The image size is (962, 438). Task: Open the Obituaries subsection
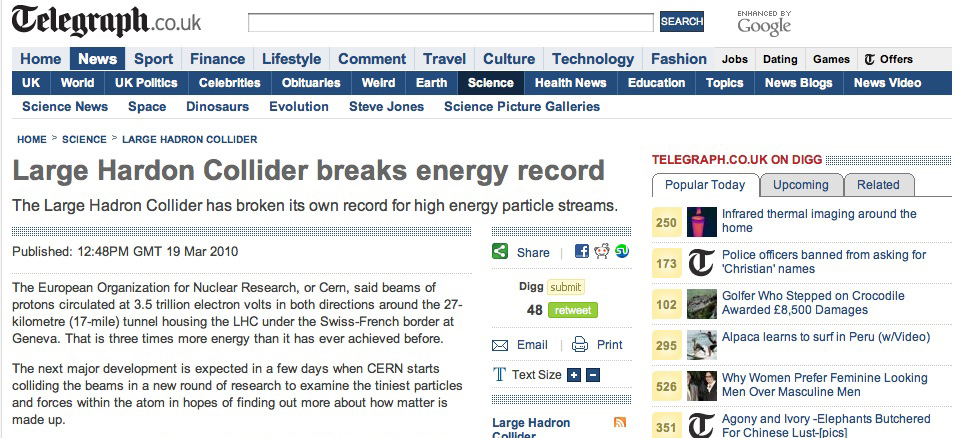(310, 83)
